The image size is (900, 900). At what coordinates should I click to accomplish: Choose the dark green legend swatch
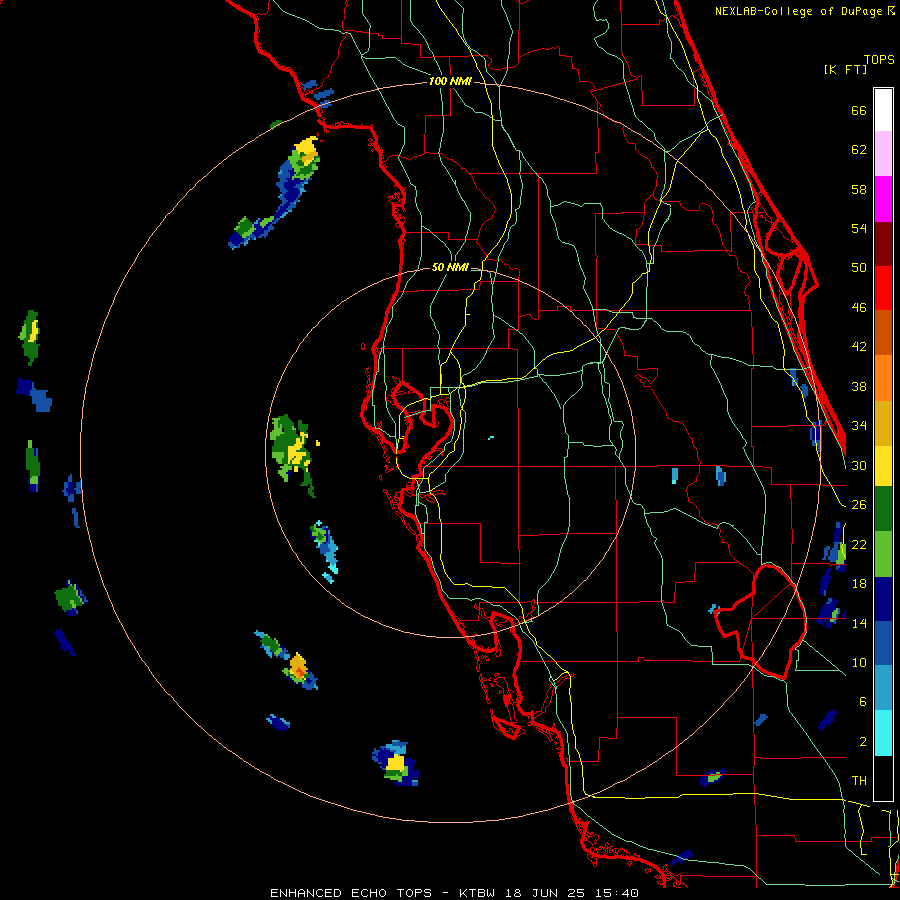(x=883, y=509)
